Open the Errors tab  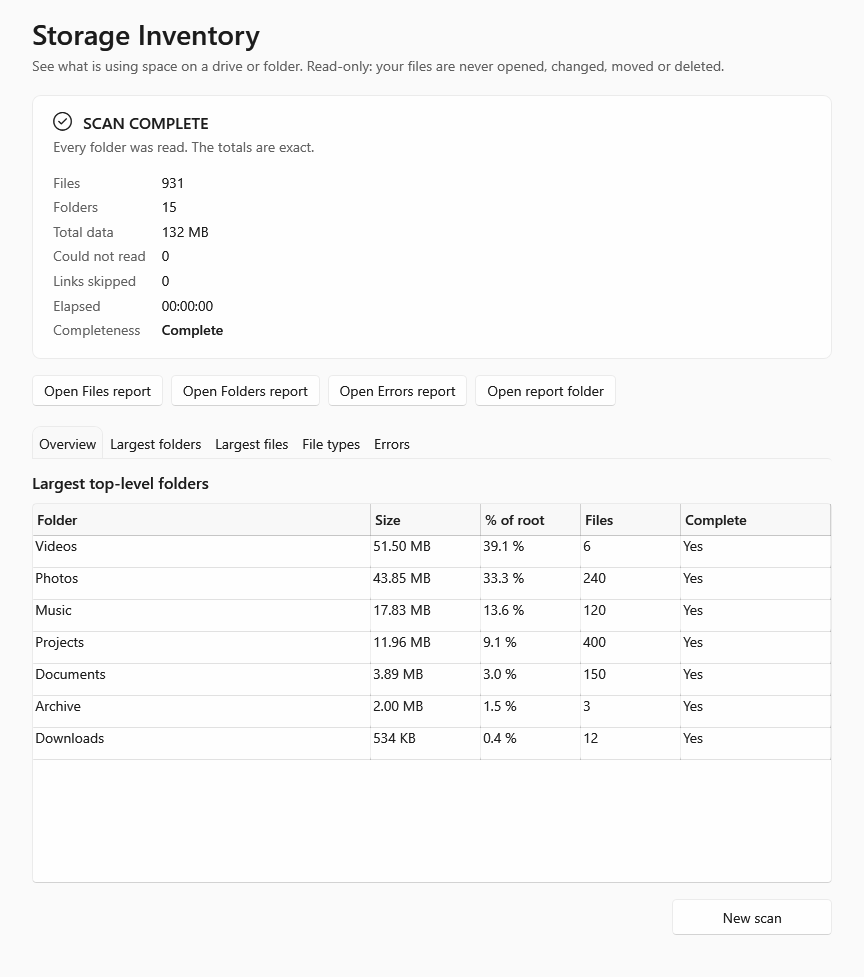(x=392, y=444)
